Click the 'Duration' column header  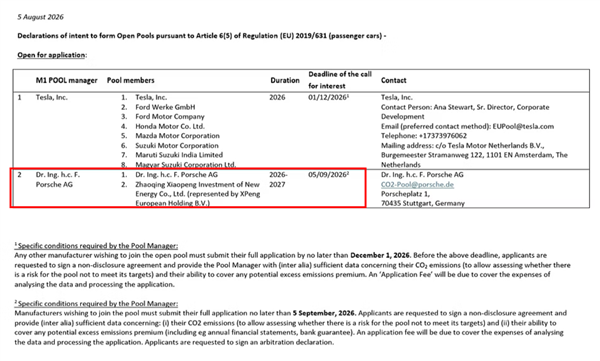285,80
